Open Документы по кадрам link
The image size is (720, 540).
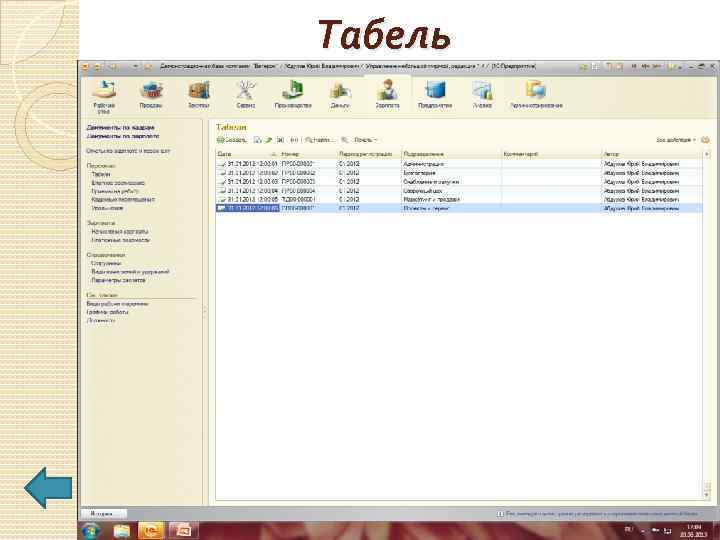(x=120, y=127)
